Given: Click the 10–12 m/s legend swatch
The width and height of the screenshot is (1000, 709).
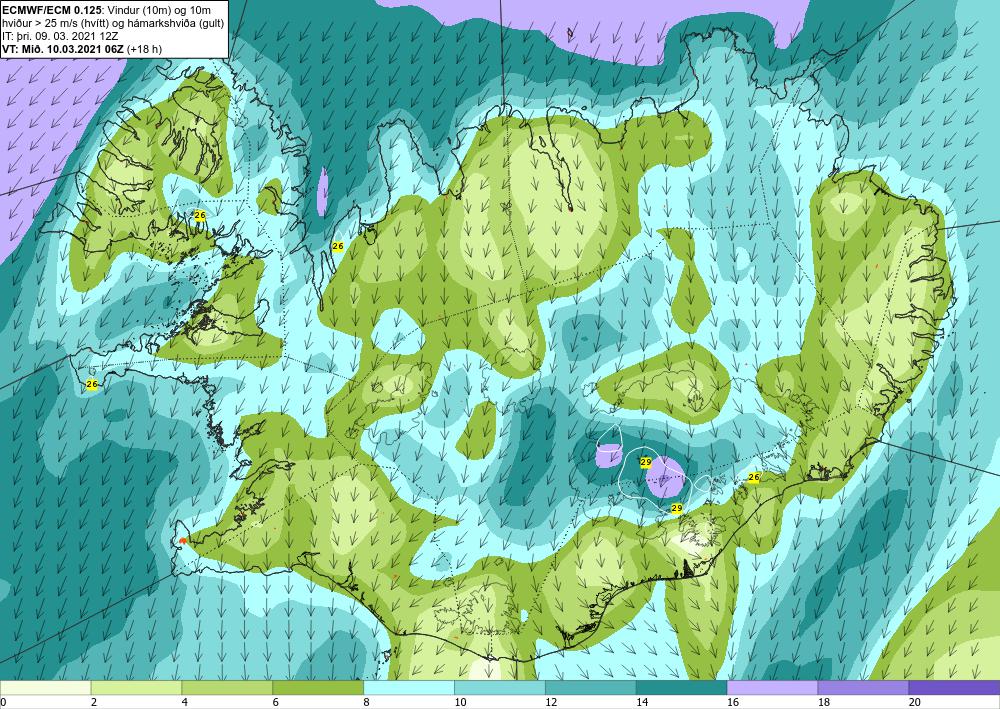Looking at the screenshot, I should [x=499, y=687].
